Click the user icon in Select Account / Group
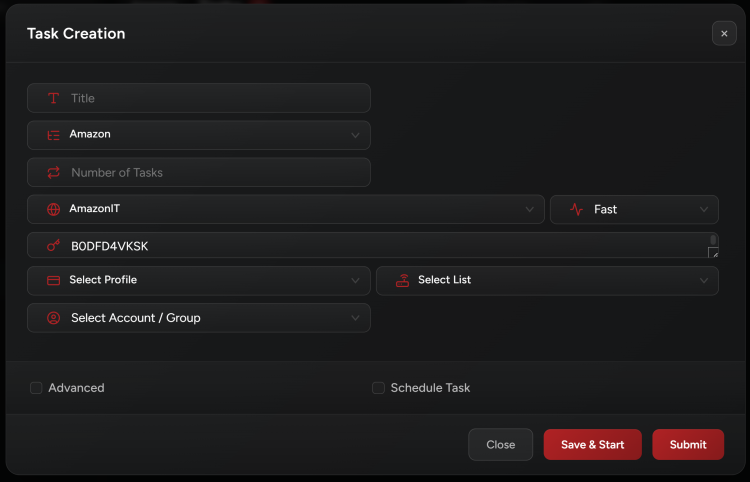This screenshot has height=482, width=750. tap(54, 318)
